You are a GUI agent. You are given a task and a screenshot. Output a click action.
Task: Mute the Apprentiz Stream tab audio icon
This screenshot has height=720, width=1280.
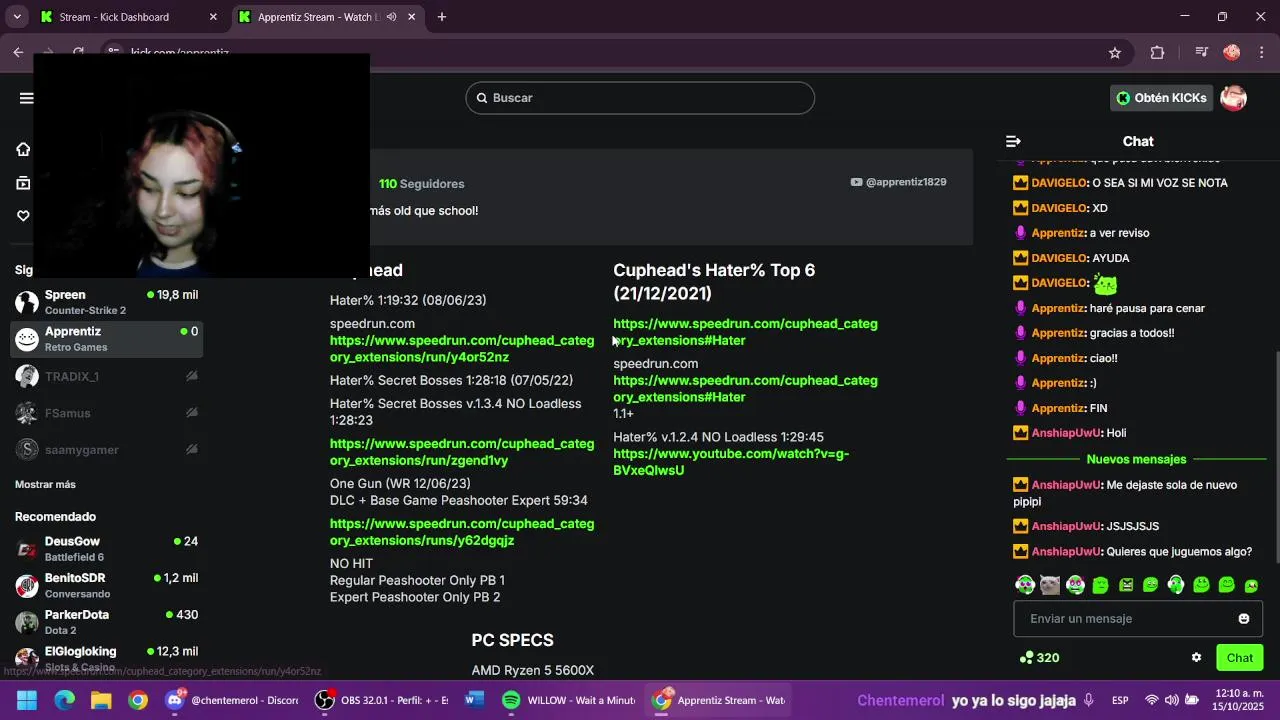pos(391,17)
